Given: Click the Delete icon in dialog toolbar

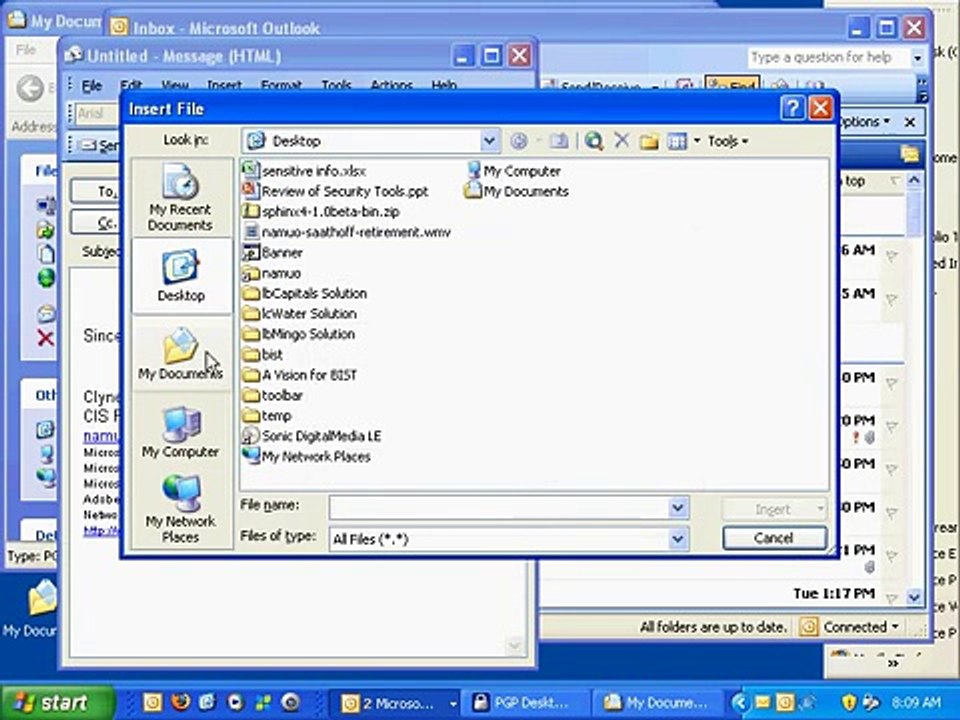Looking at the screenshot, I should [621, 141].
